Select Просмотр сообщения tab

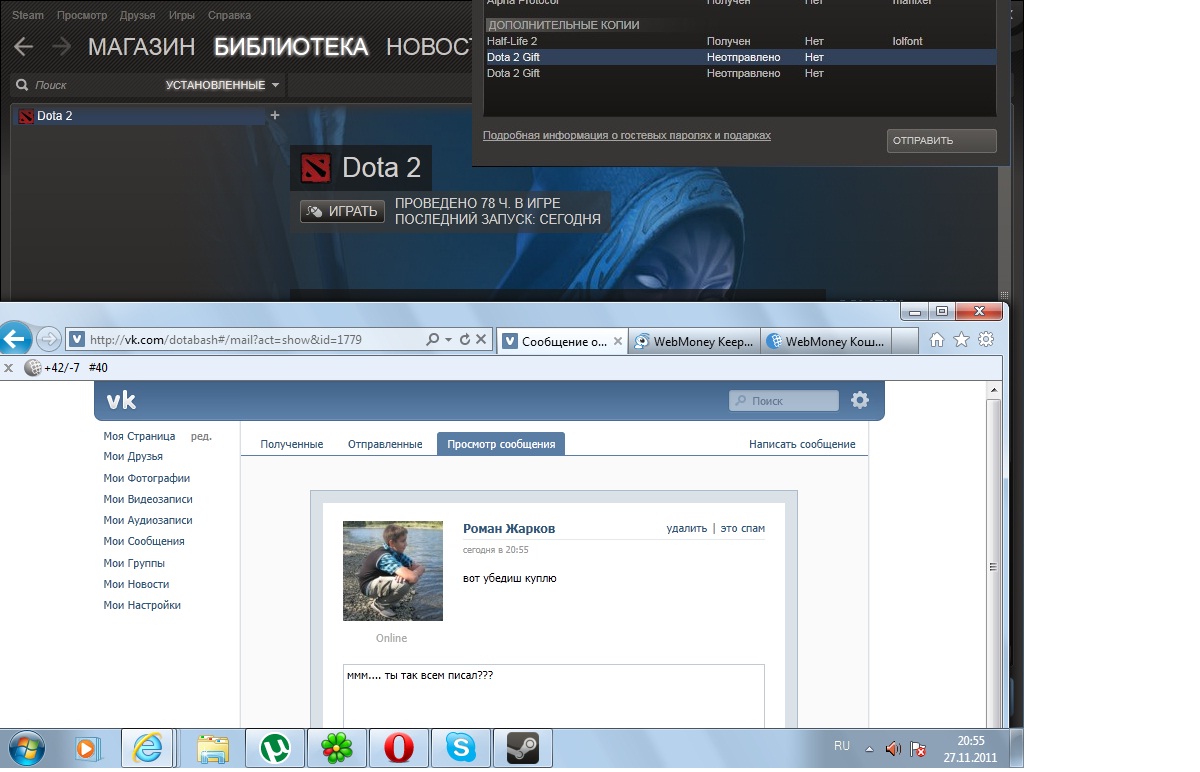coord(501,444)
